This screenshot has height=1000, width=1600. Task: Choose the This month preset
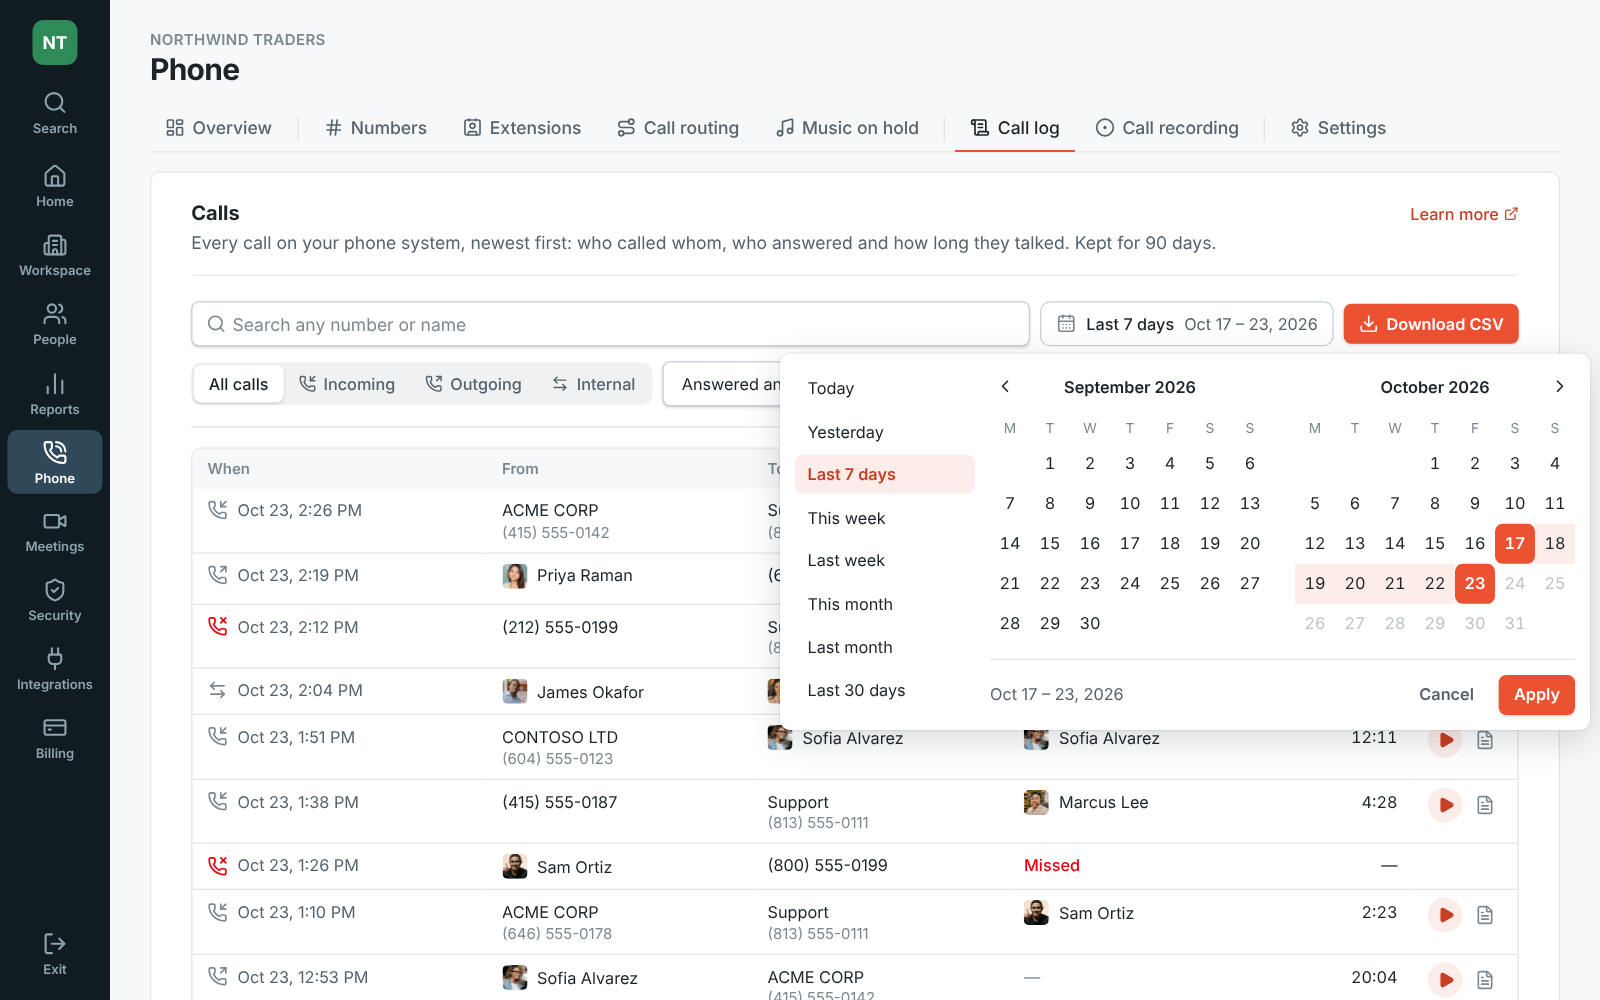click(885, 604)
